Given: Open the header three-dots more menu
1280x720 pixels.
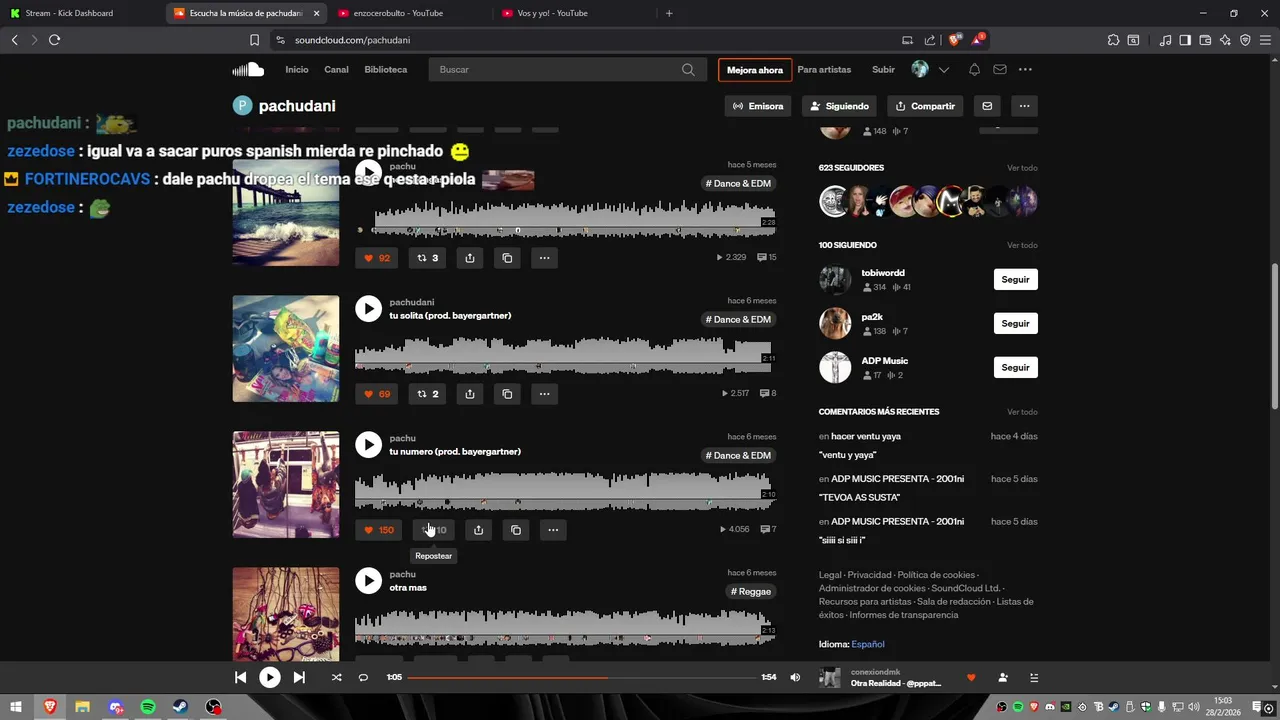Looking at the screenshot, I should point(1025,69).
